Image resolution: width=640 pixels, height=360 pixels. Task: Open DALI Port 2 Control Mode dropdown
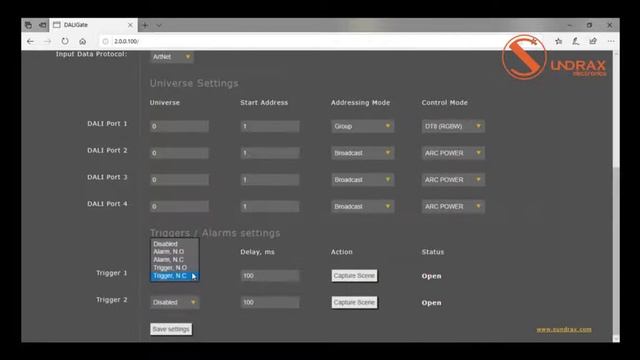click(x=453, y=153)
